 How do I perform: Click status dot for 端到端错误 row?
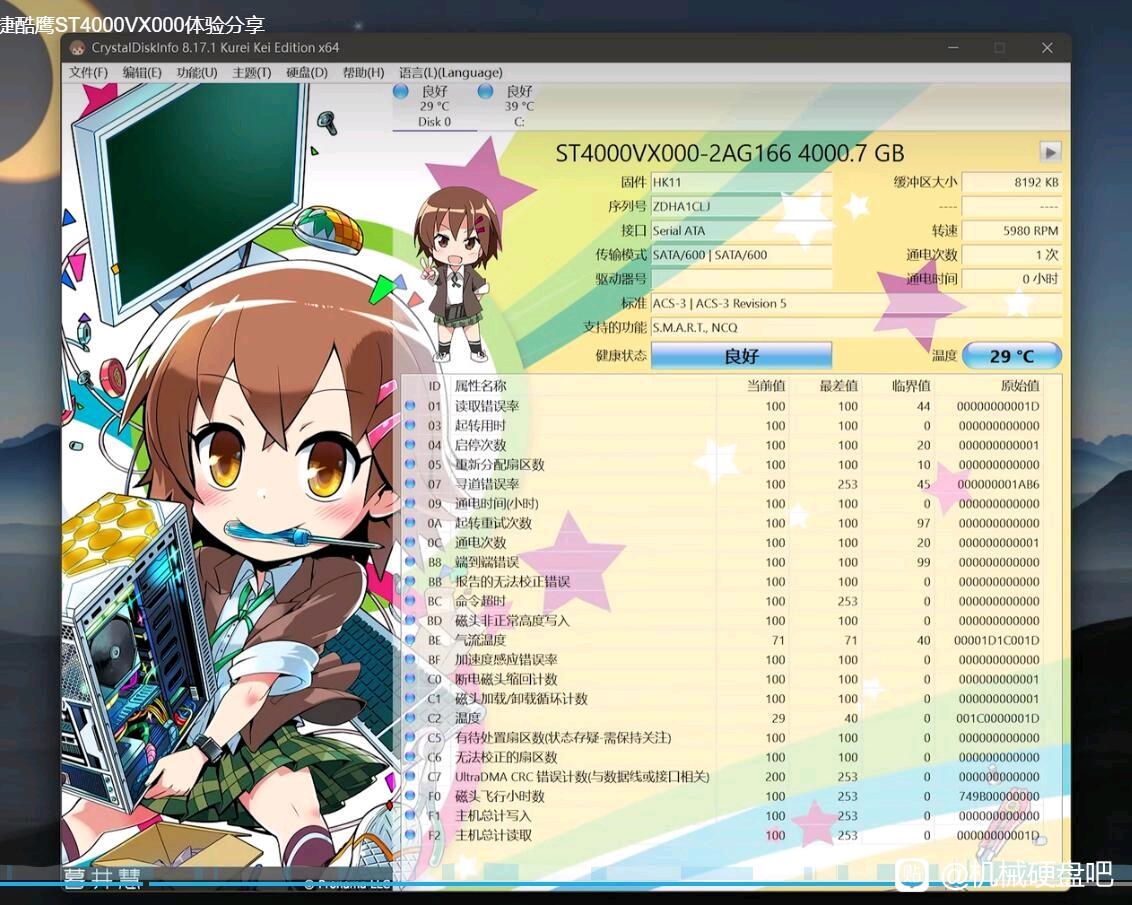coord(410,562)
